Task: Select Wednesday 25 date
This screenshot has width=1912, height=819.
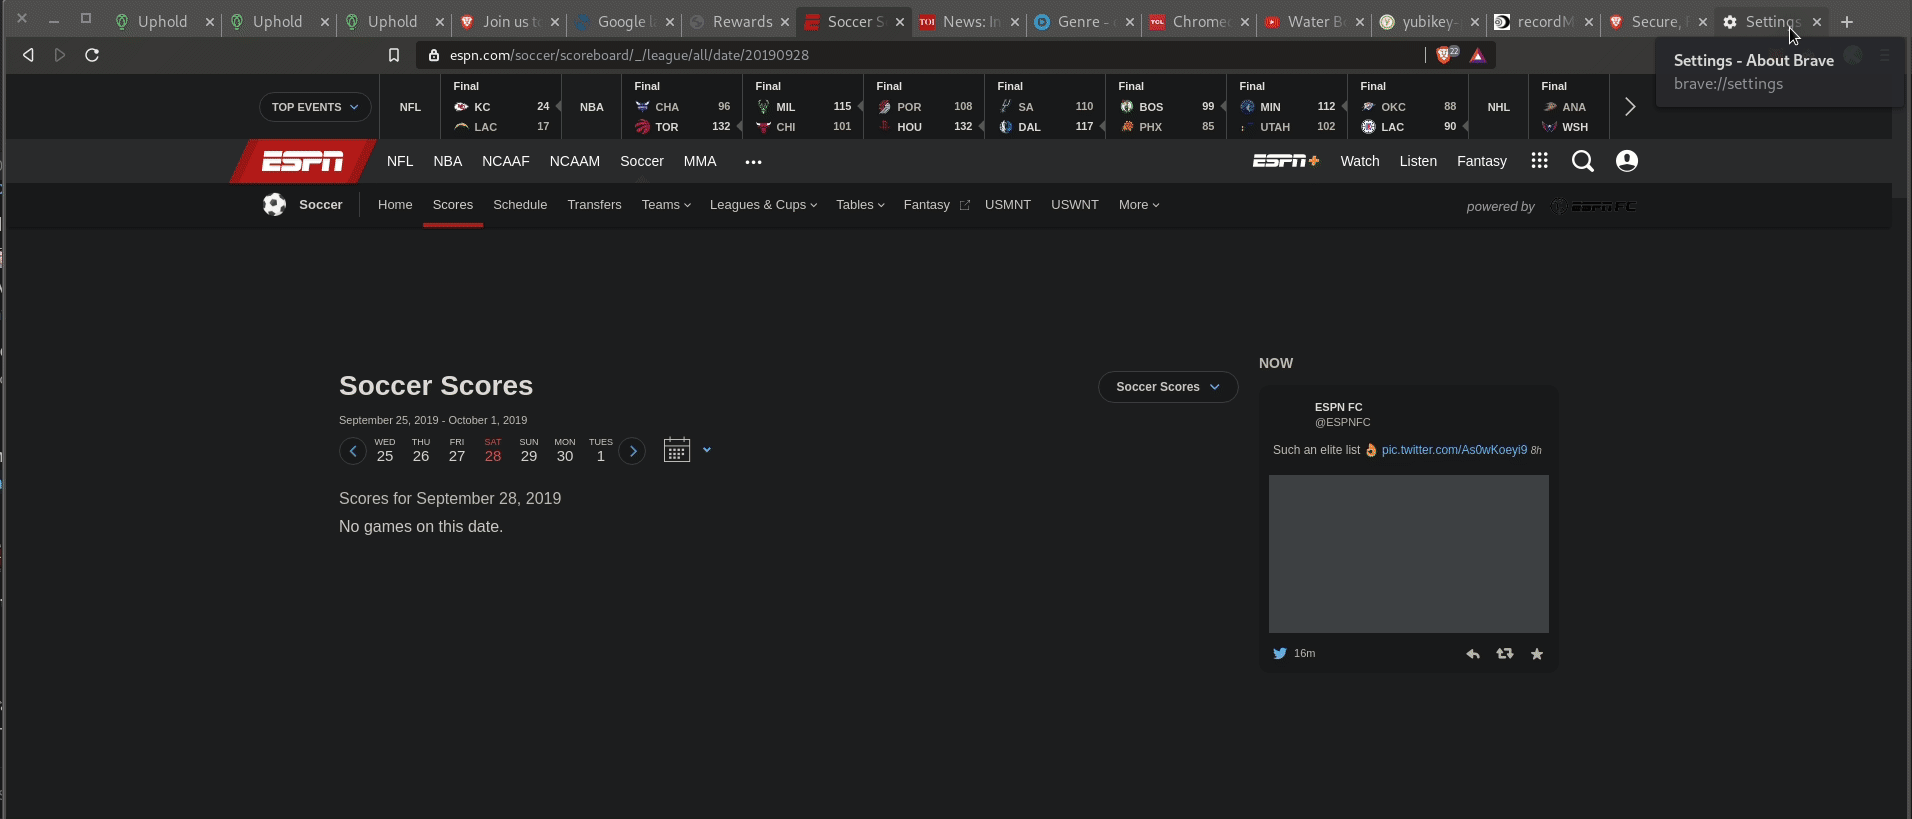Action: tap(385, 451)
